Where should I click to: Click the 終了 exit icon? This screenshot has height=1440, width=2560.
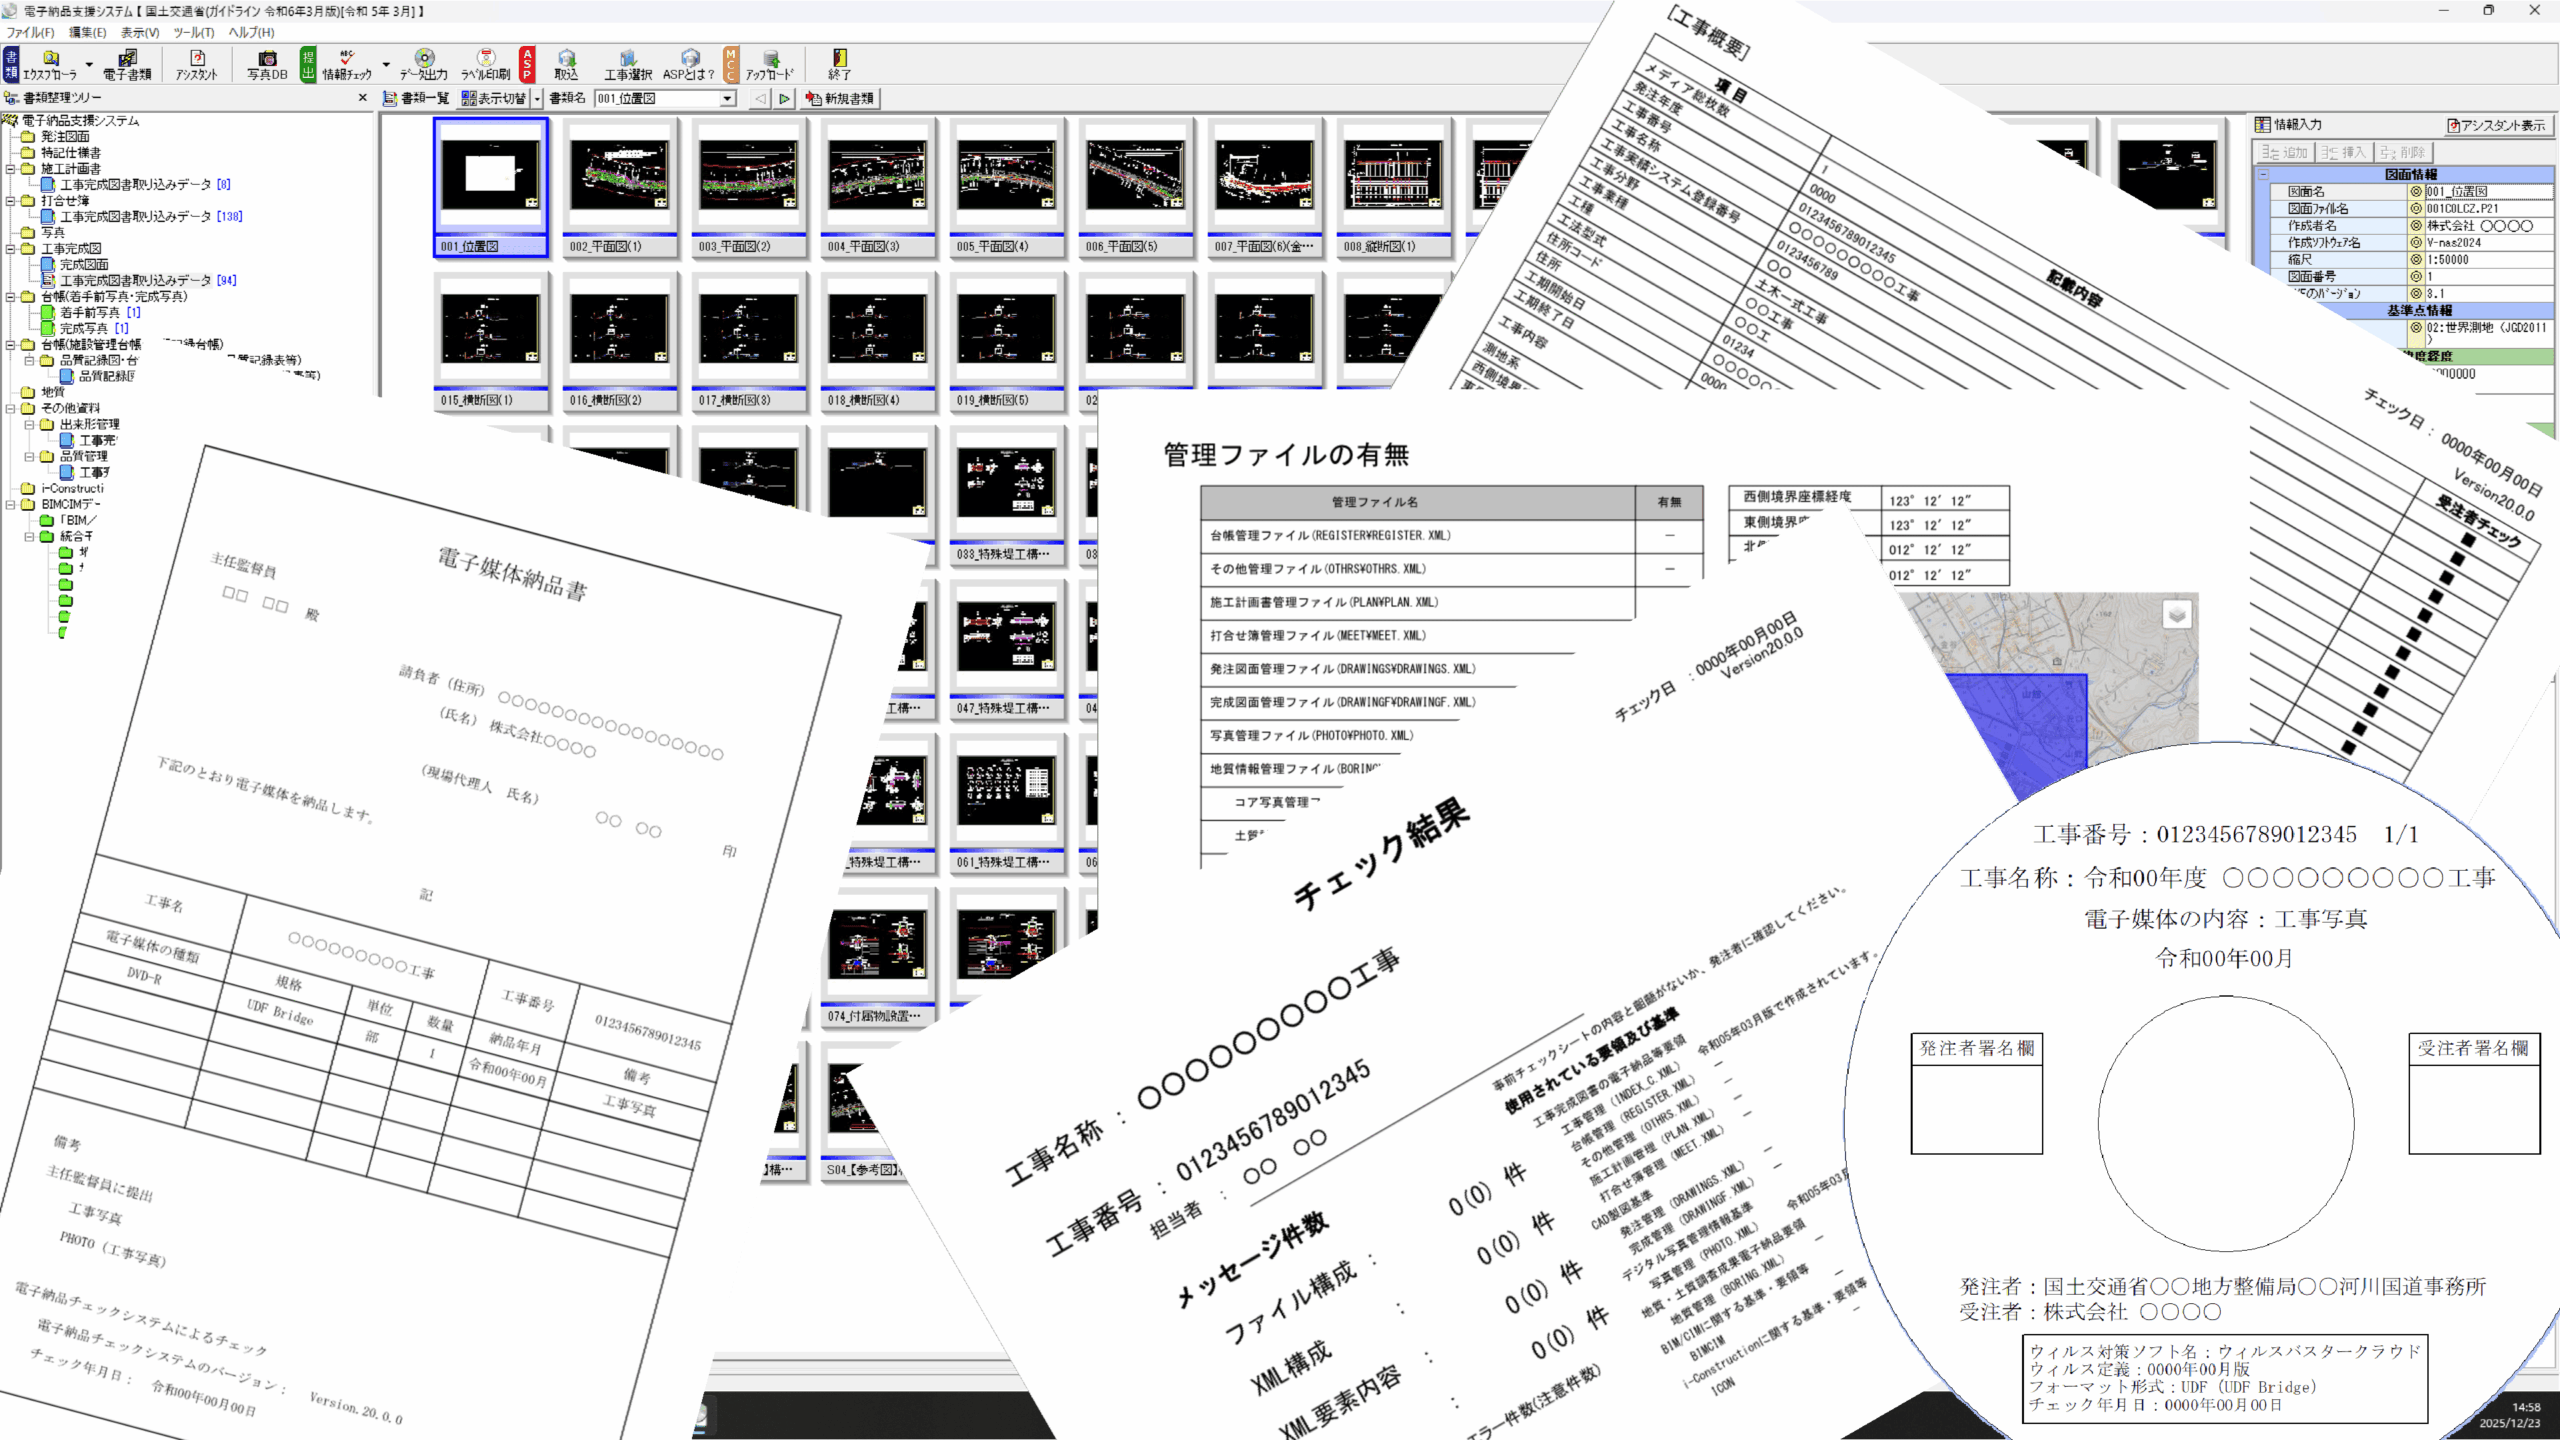[839, 64]
